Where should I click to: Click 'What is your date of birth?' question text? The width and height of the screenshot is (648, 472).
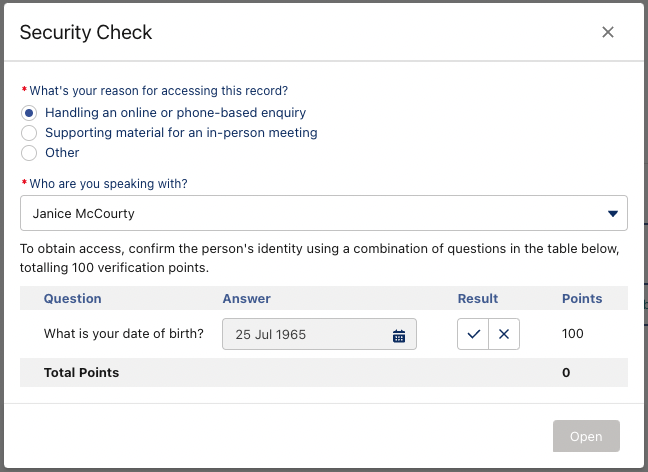tap(124, 334)
